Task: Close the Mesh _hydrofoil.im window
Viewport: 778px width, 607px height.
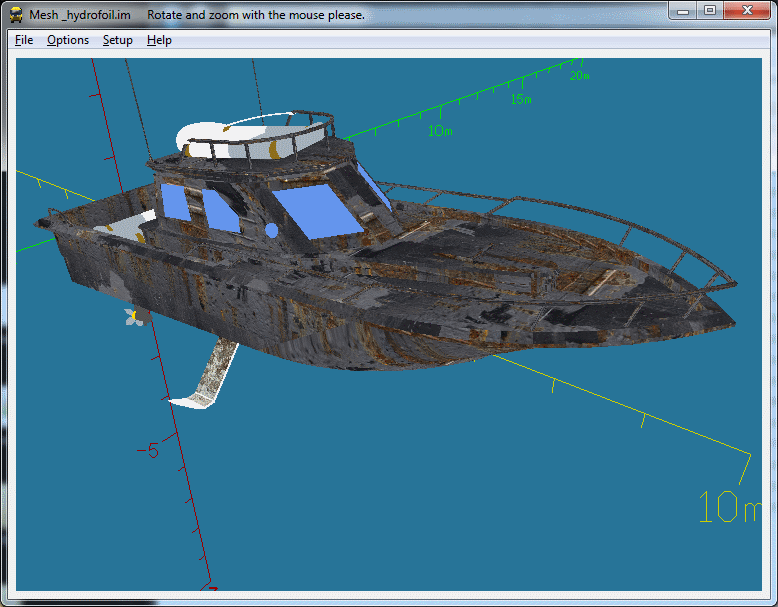Action: coord(745,11)
